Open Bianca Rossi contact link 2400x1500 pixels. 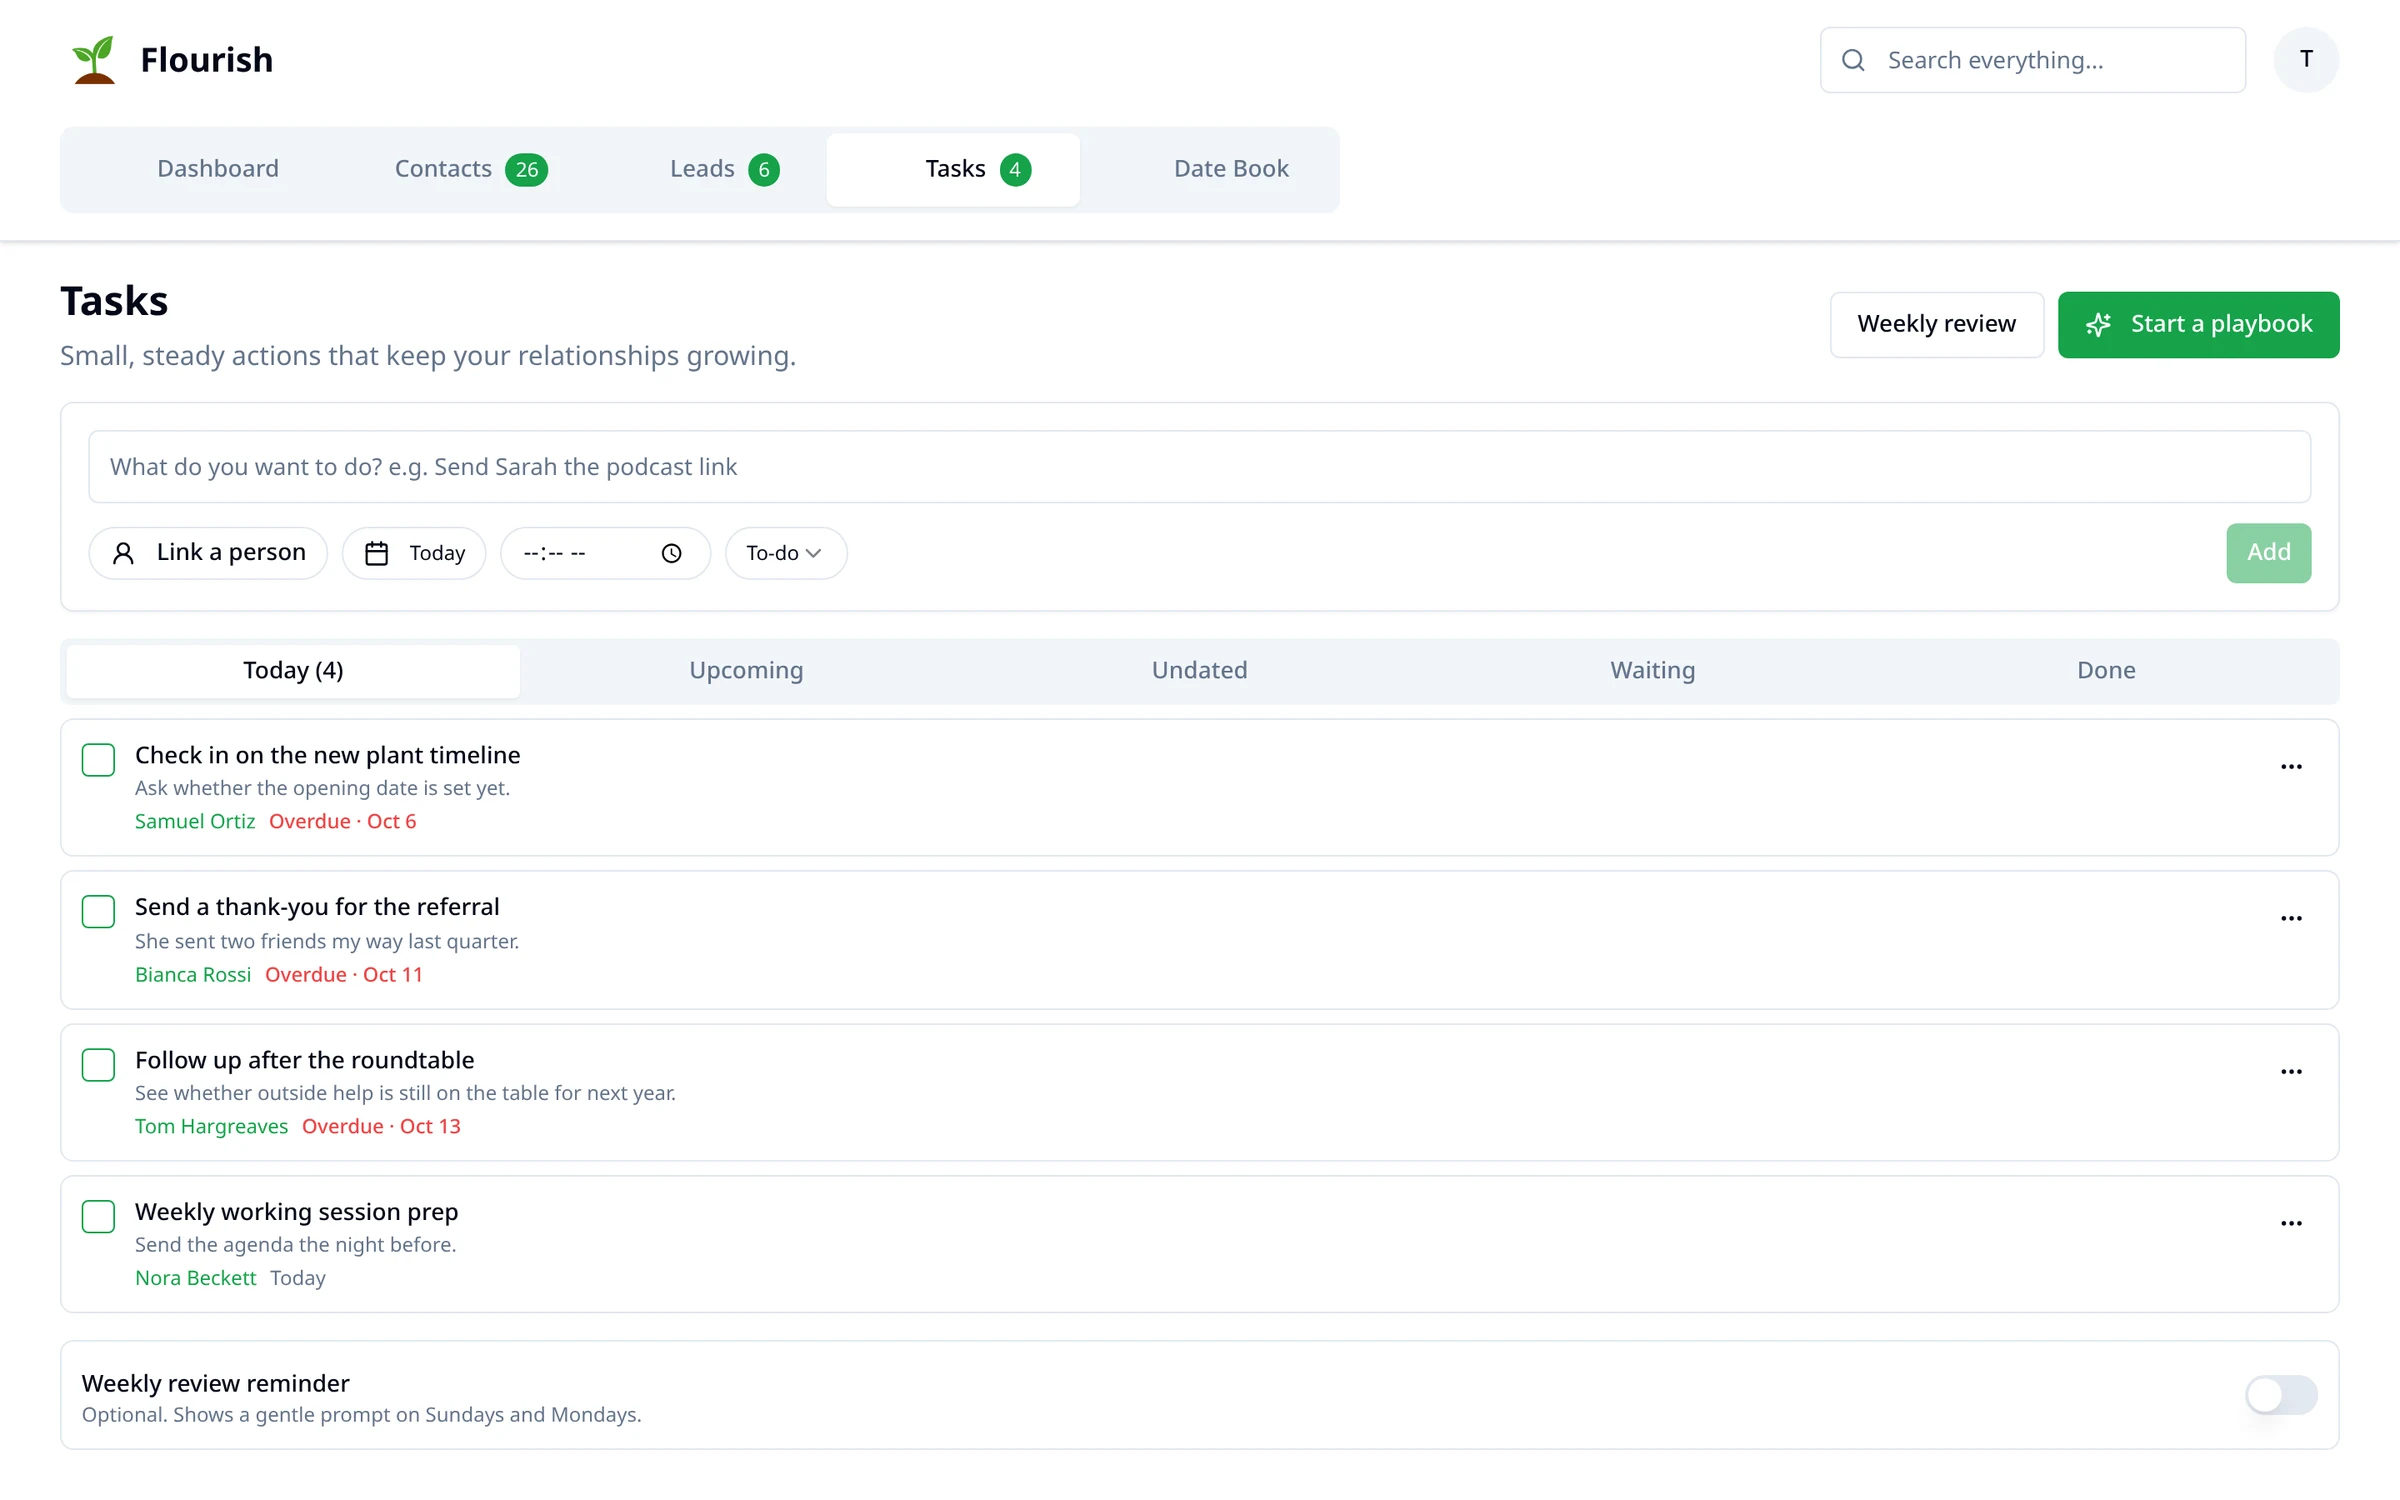click(193, 975)
